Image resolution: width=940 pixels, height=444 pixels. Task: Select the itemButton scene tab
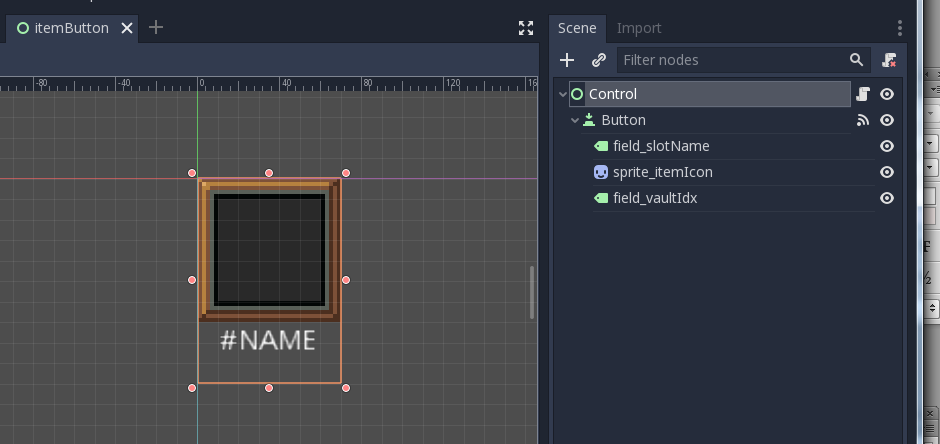coord(70,28)
